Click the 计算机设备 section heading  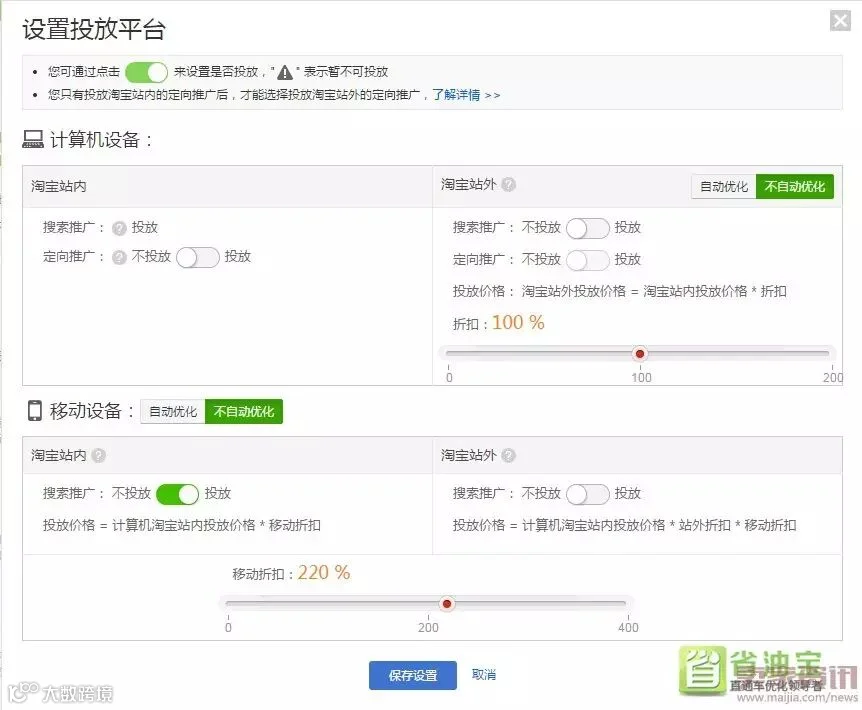101,140
